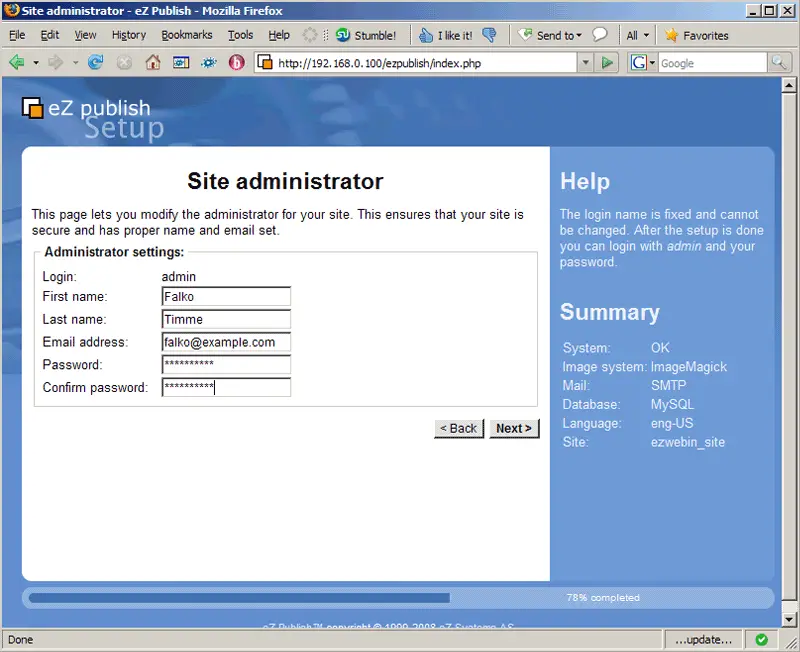
Task: Click the ImageMagick summary value
Action: tap(689, 367)
